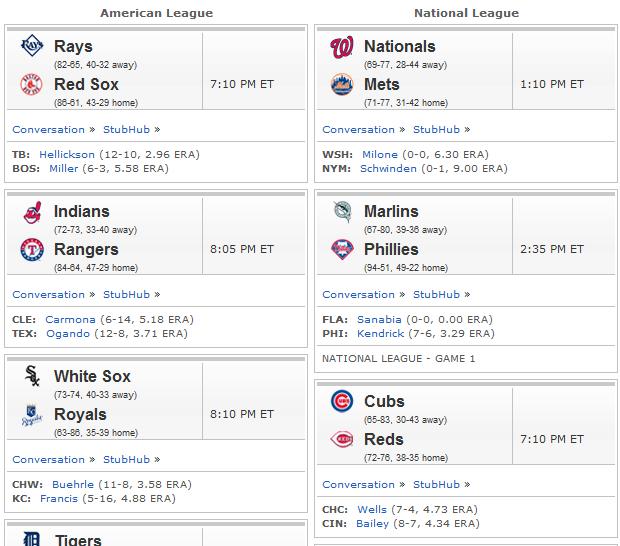This screenshot has width=620, height=546.
Task: Click the New York Mets logo
Action: (342, 84)
